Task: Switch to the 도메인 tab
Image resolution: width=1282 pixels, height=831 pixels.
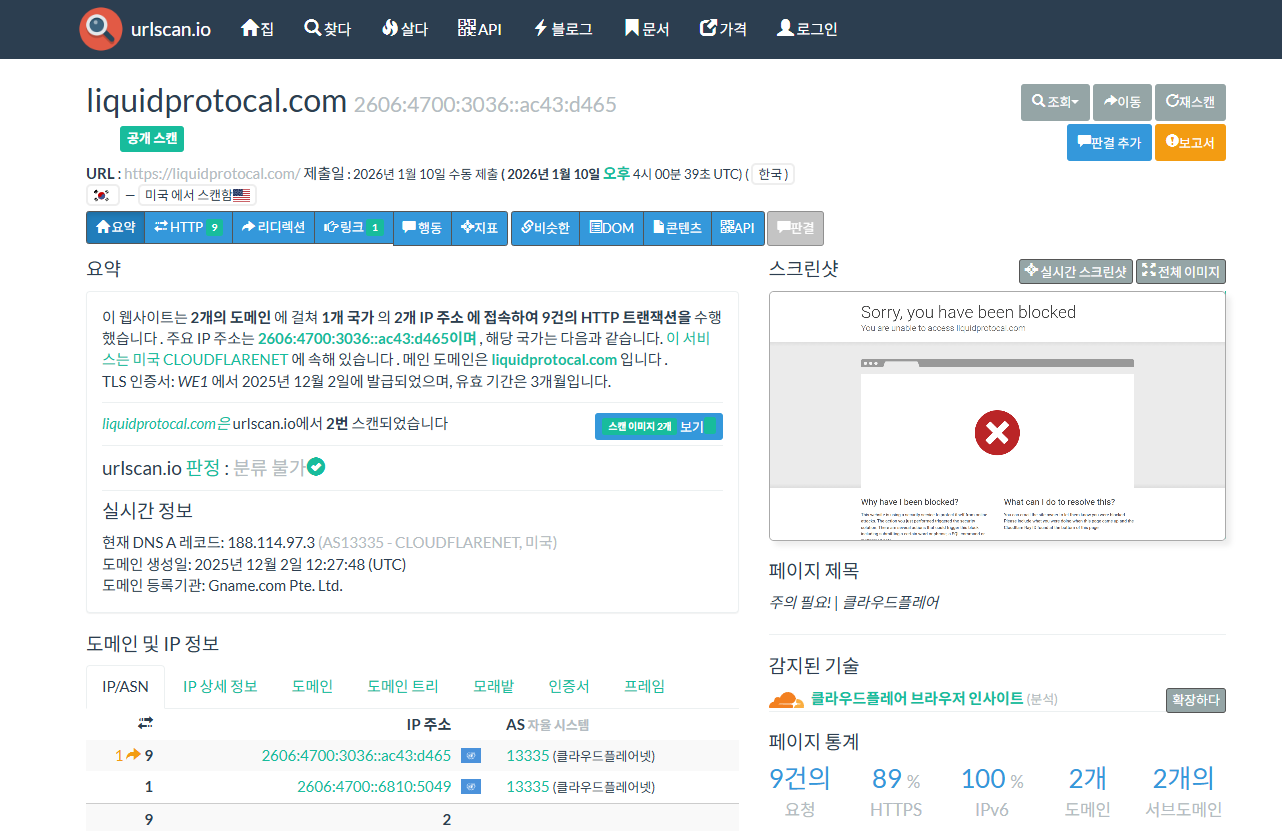Action: pyautogui.click(x=312, y=686)
